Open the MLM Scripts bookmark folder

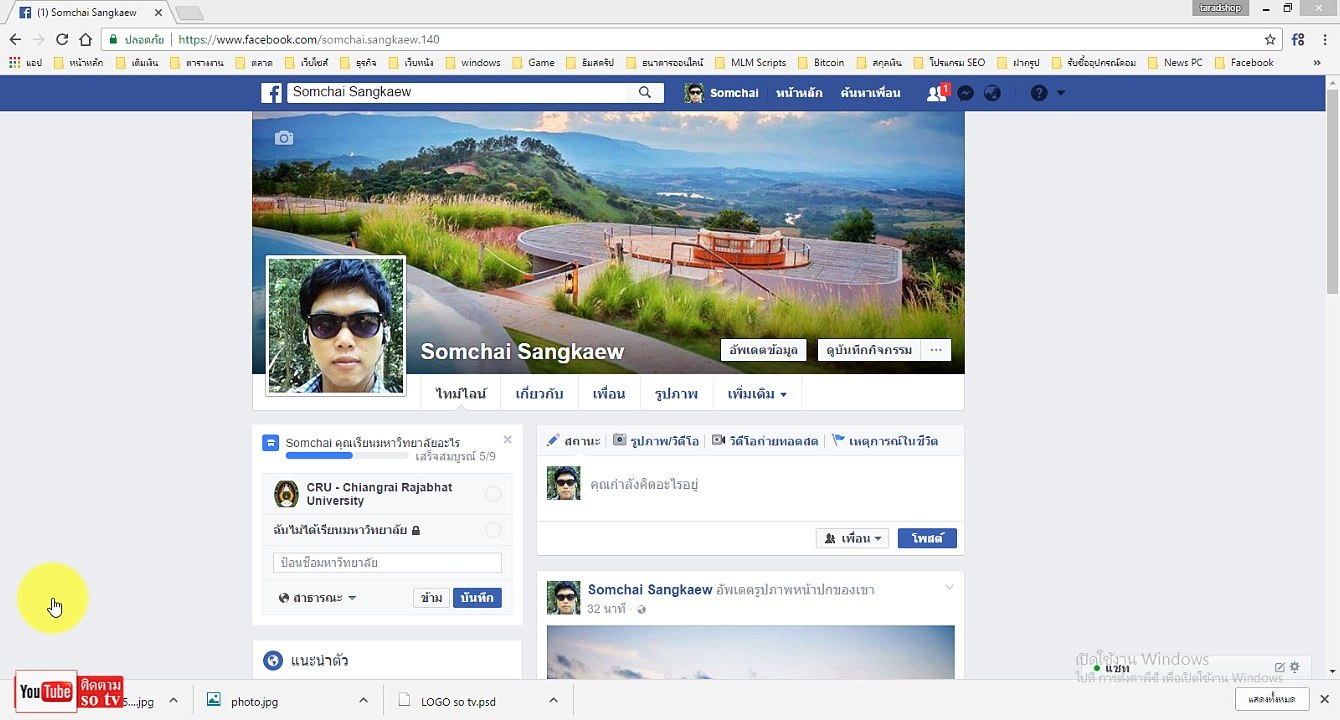750,62
